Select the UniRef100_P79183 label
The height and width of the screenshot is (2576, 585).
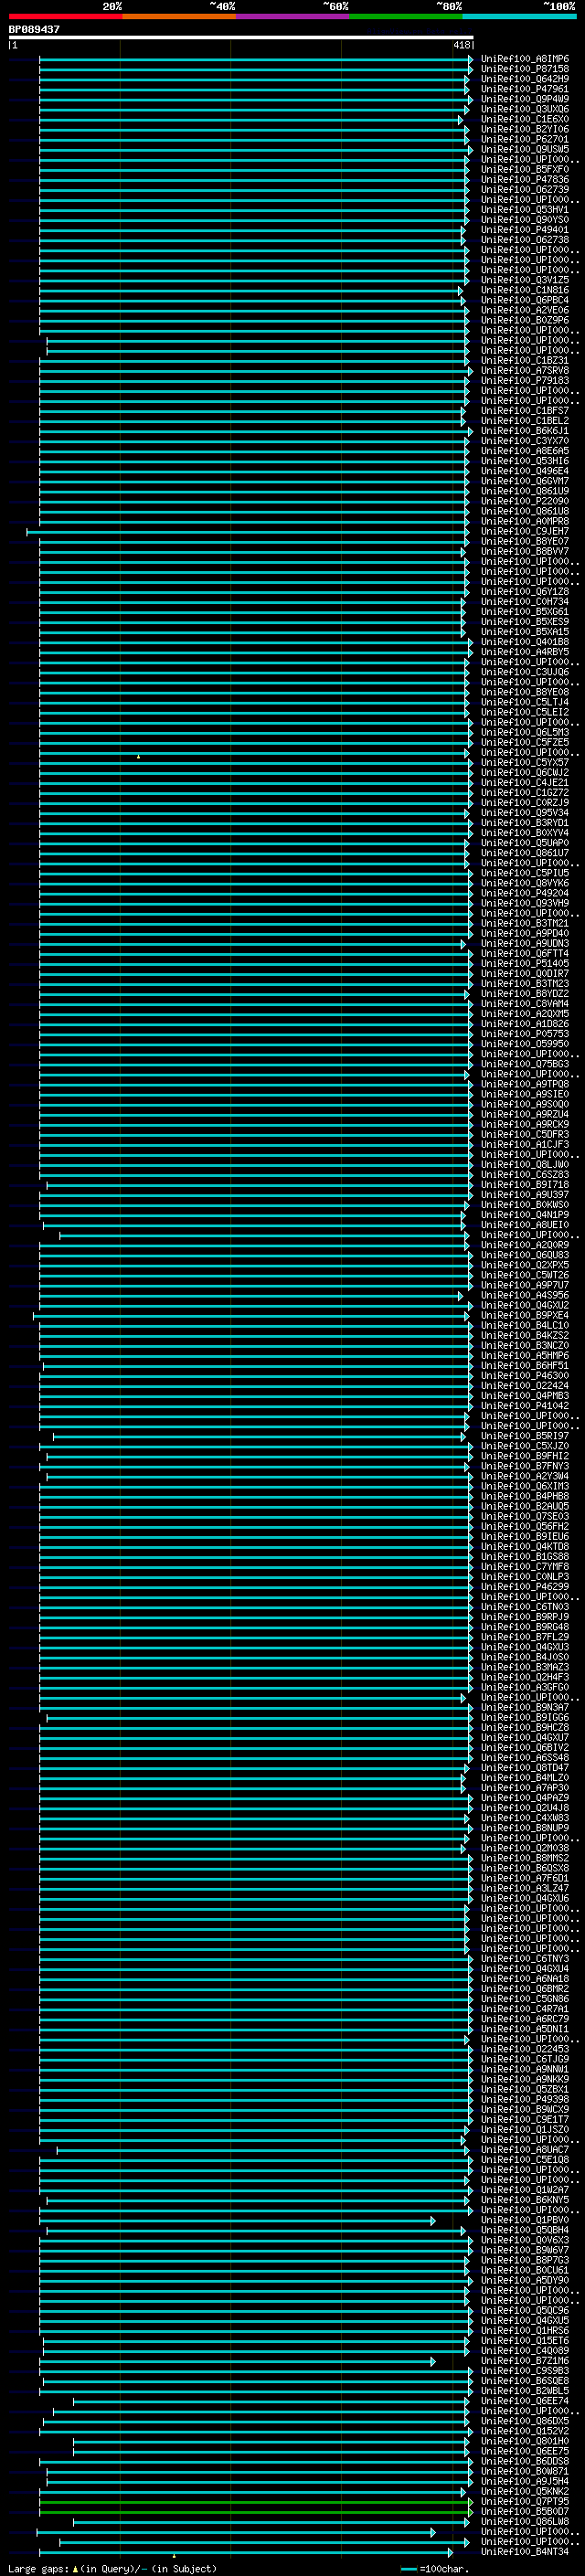525,380
